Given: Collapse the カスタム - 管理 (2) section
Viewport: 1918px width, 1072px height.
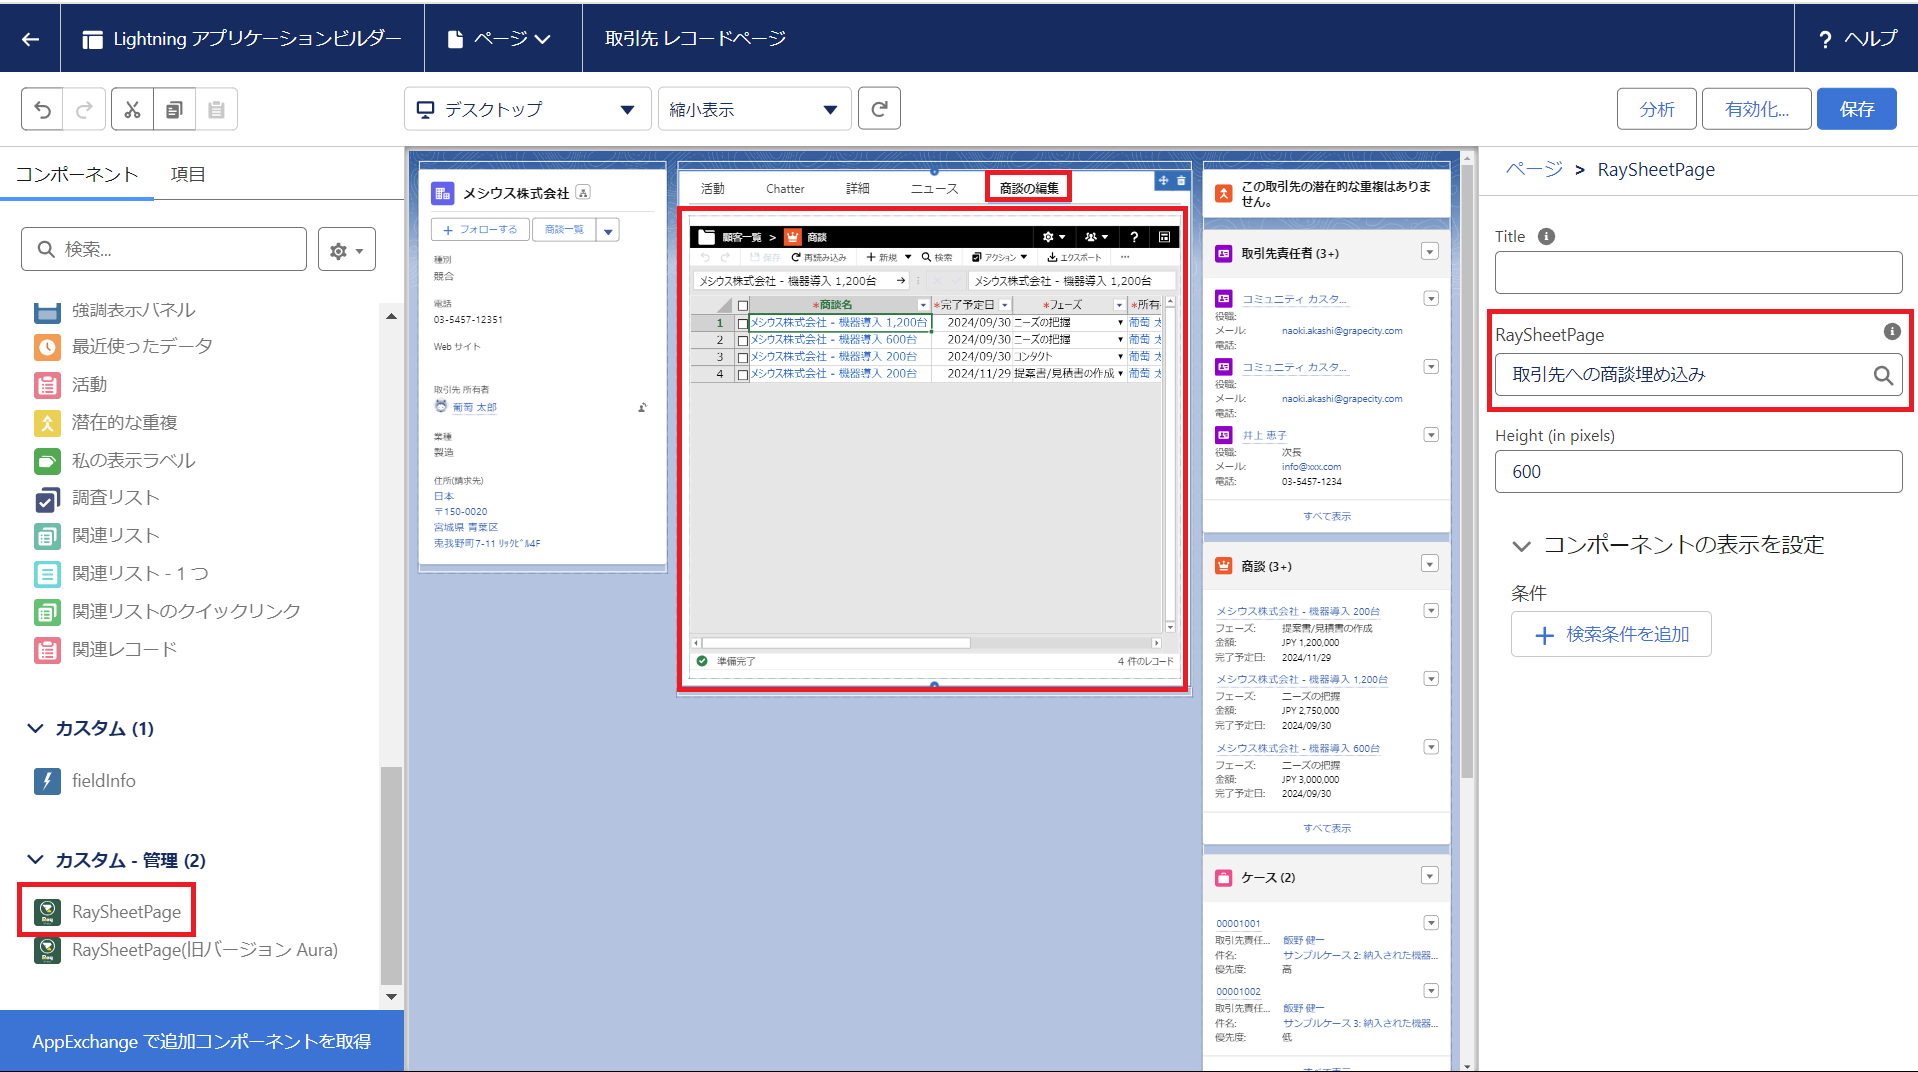Looking at the screenshot, I should pos(36,860).
